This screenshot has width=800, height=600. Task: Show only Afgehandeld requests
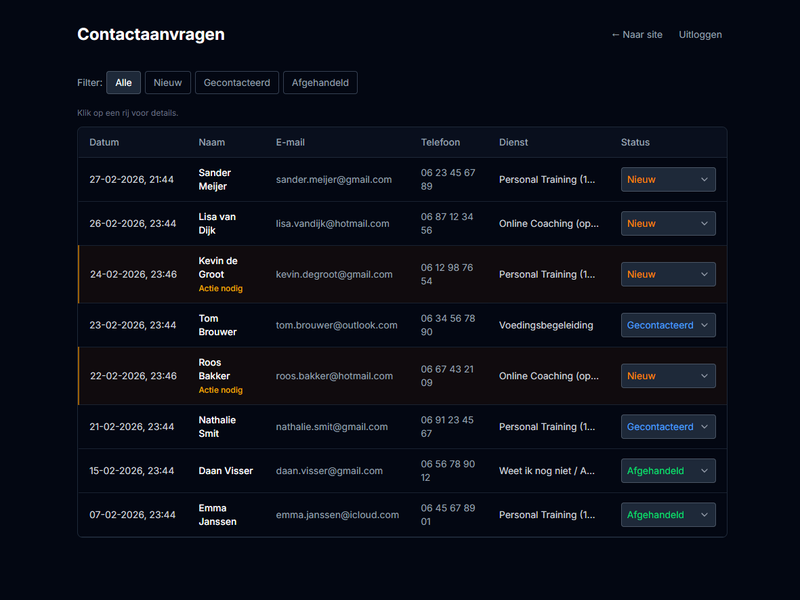point(320,83)
